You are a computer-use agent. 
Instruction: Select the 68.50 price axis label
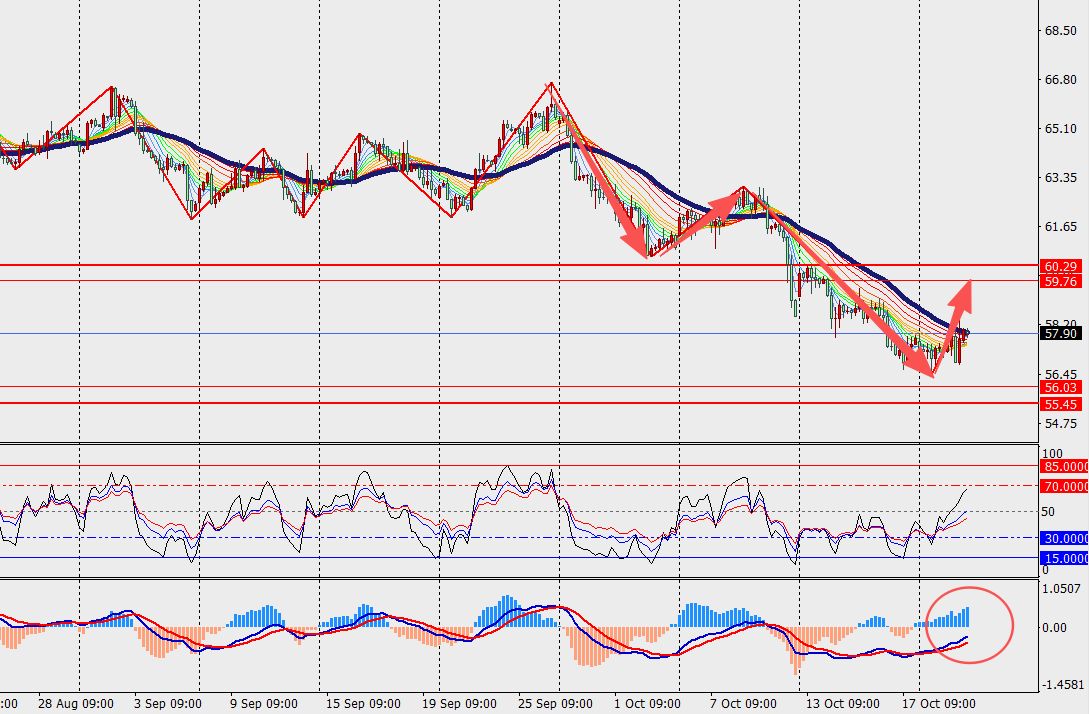[1059, 31]
